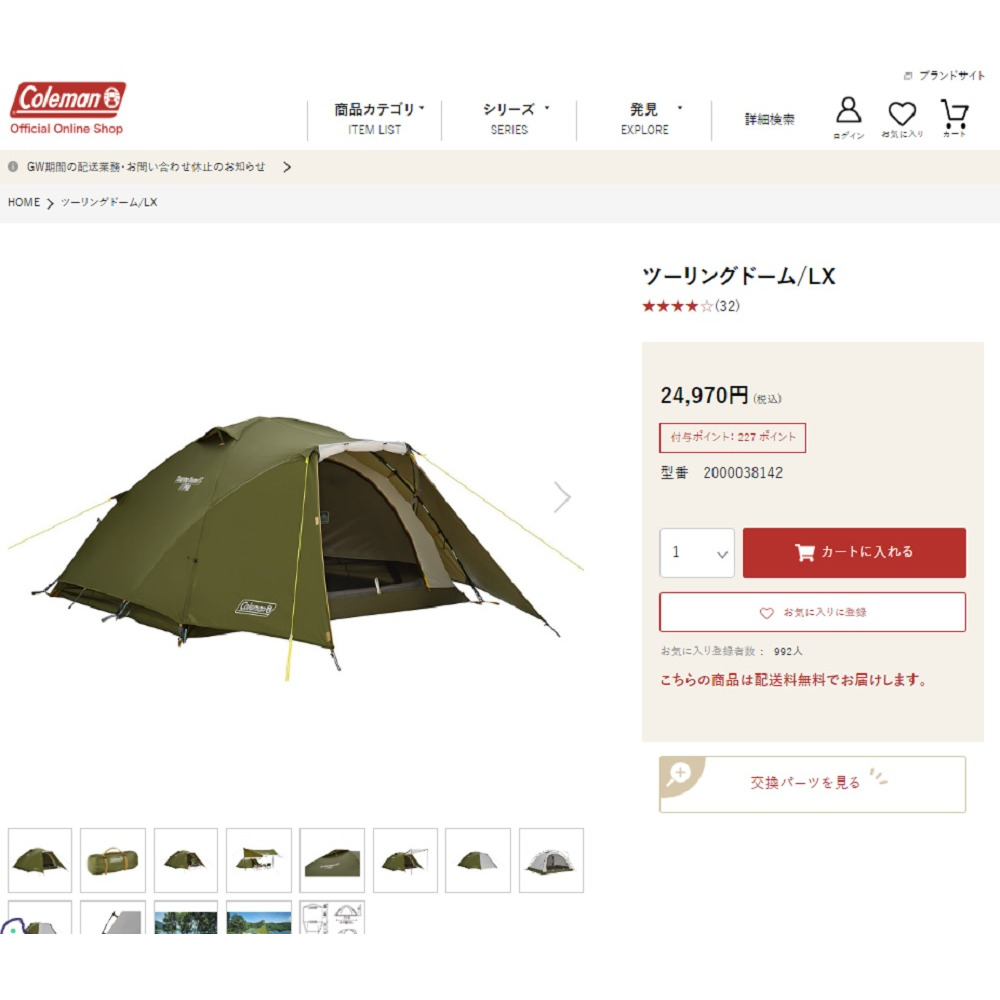The image size is (1000, 1000).
Task: Open the 詳細検索 detailed search
Action: click(770, 119)
